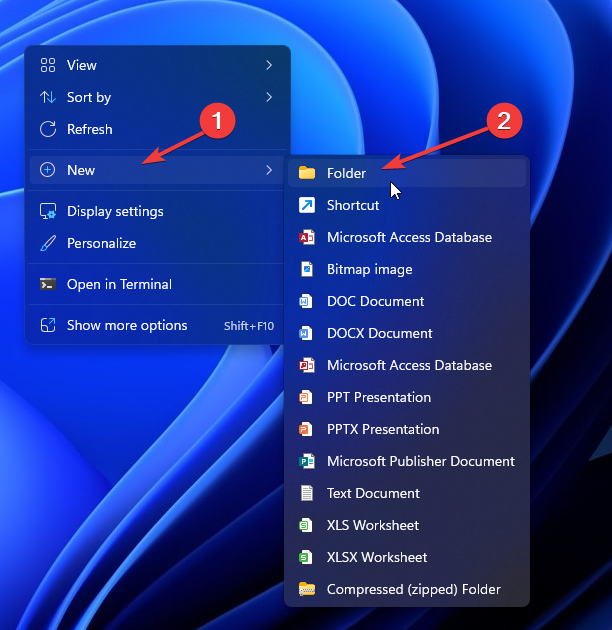Create a new Microsoft Publisher Document
Screen dimensions: 612x630
tap(407, 461)
